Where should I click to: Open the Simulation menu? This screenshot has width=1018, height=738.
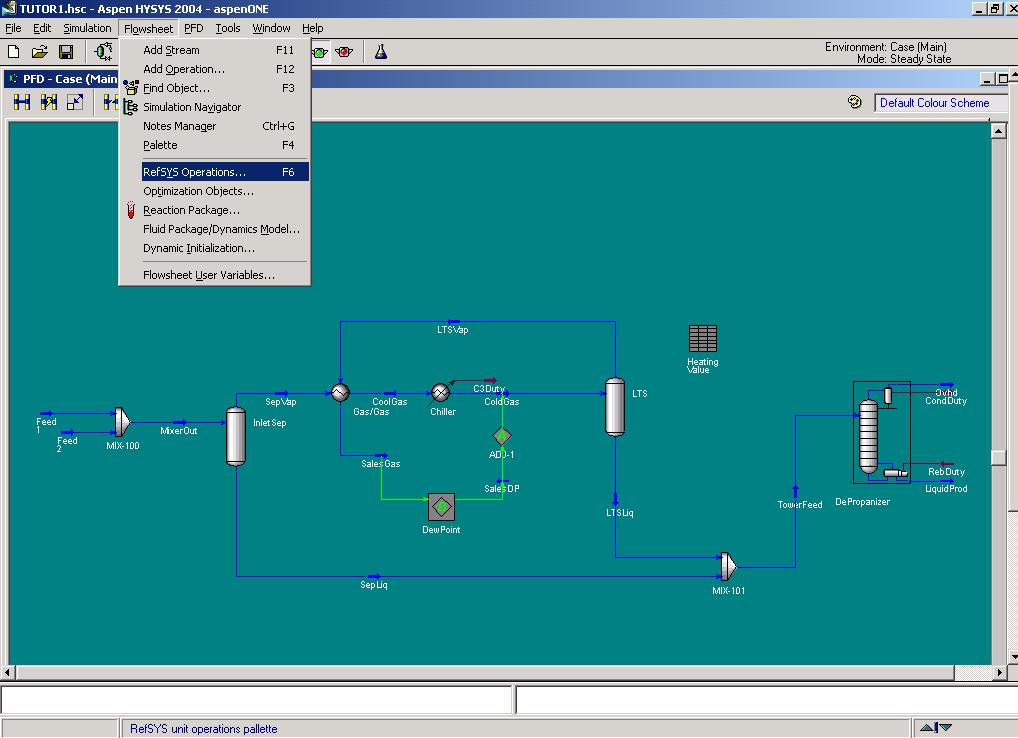point(87,28)
